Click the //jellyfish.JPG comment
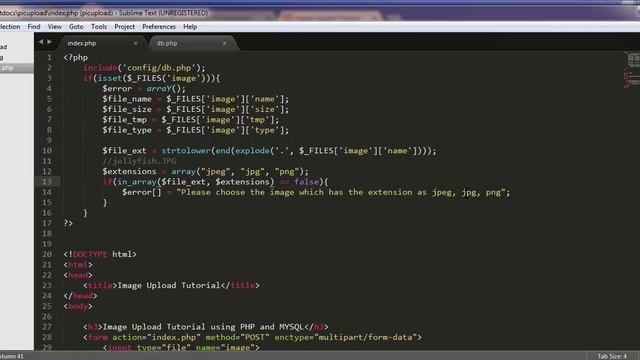Screen dimensions: 640x360 point(139,161)
